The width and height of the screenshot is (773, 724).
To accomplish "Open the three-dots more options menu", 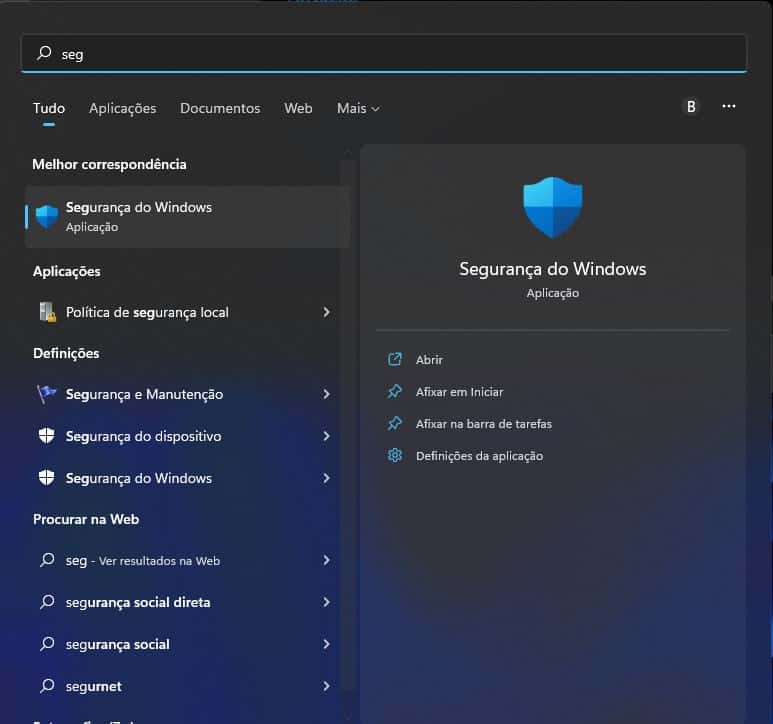I will tap(729, 106).
